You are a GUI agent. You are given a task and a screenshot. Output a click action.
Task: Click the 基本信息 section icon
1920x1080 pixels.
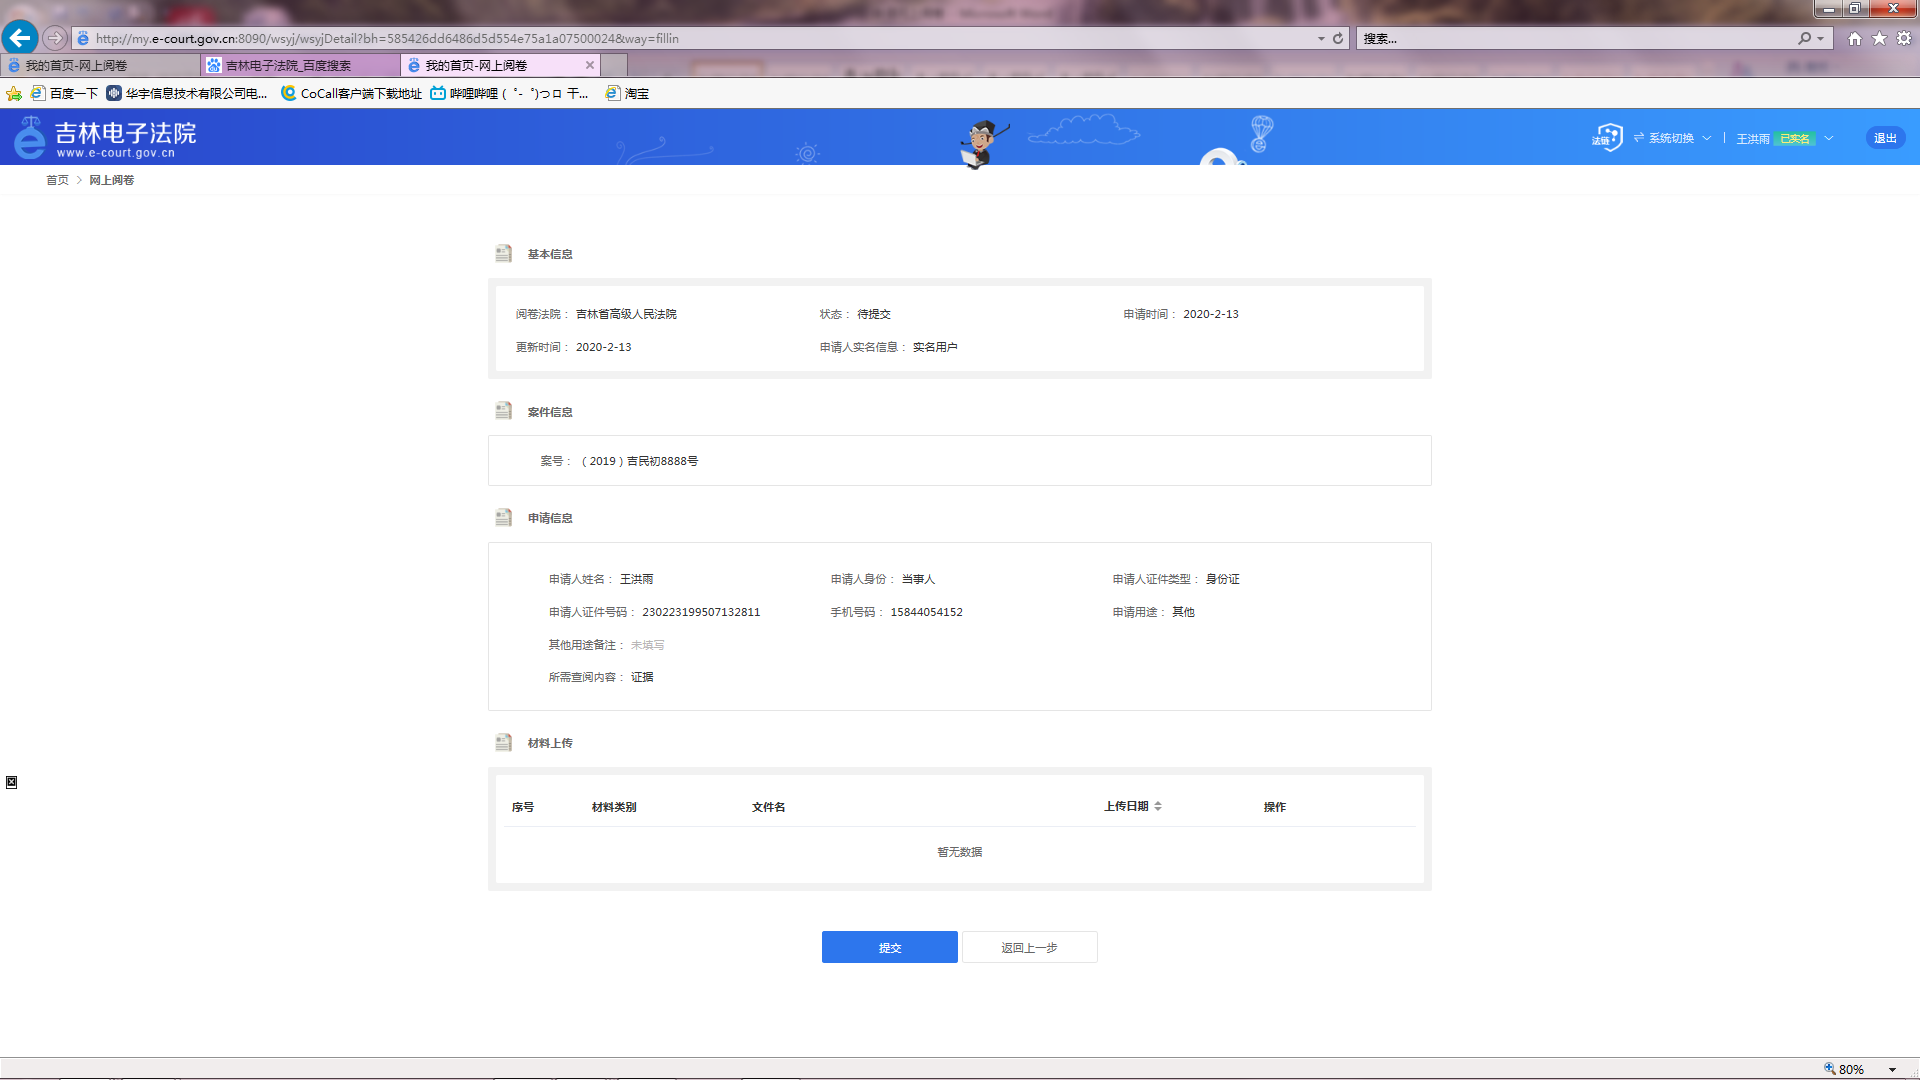pos(504,254)
